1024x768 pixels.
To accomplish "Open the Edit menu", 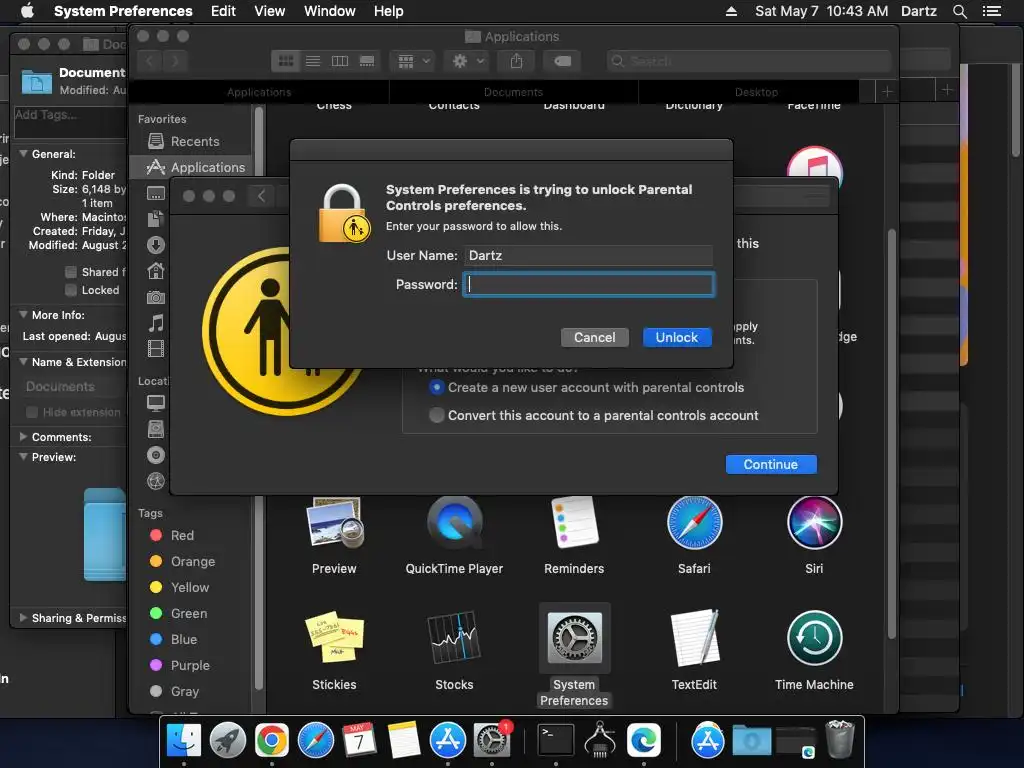I will [223, 11].
